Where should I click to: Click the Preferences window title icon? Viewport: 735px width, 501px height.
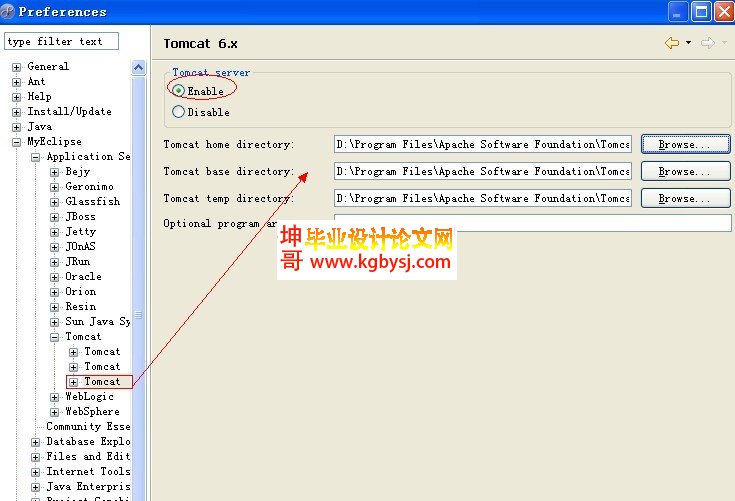[8, 11]
